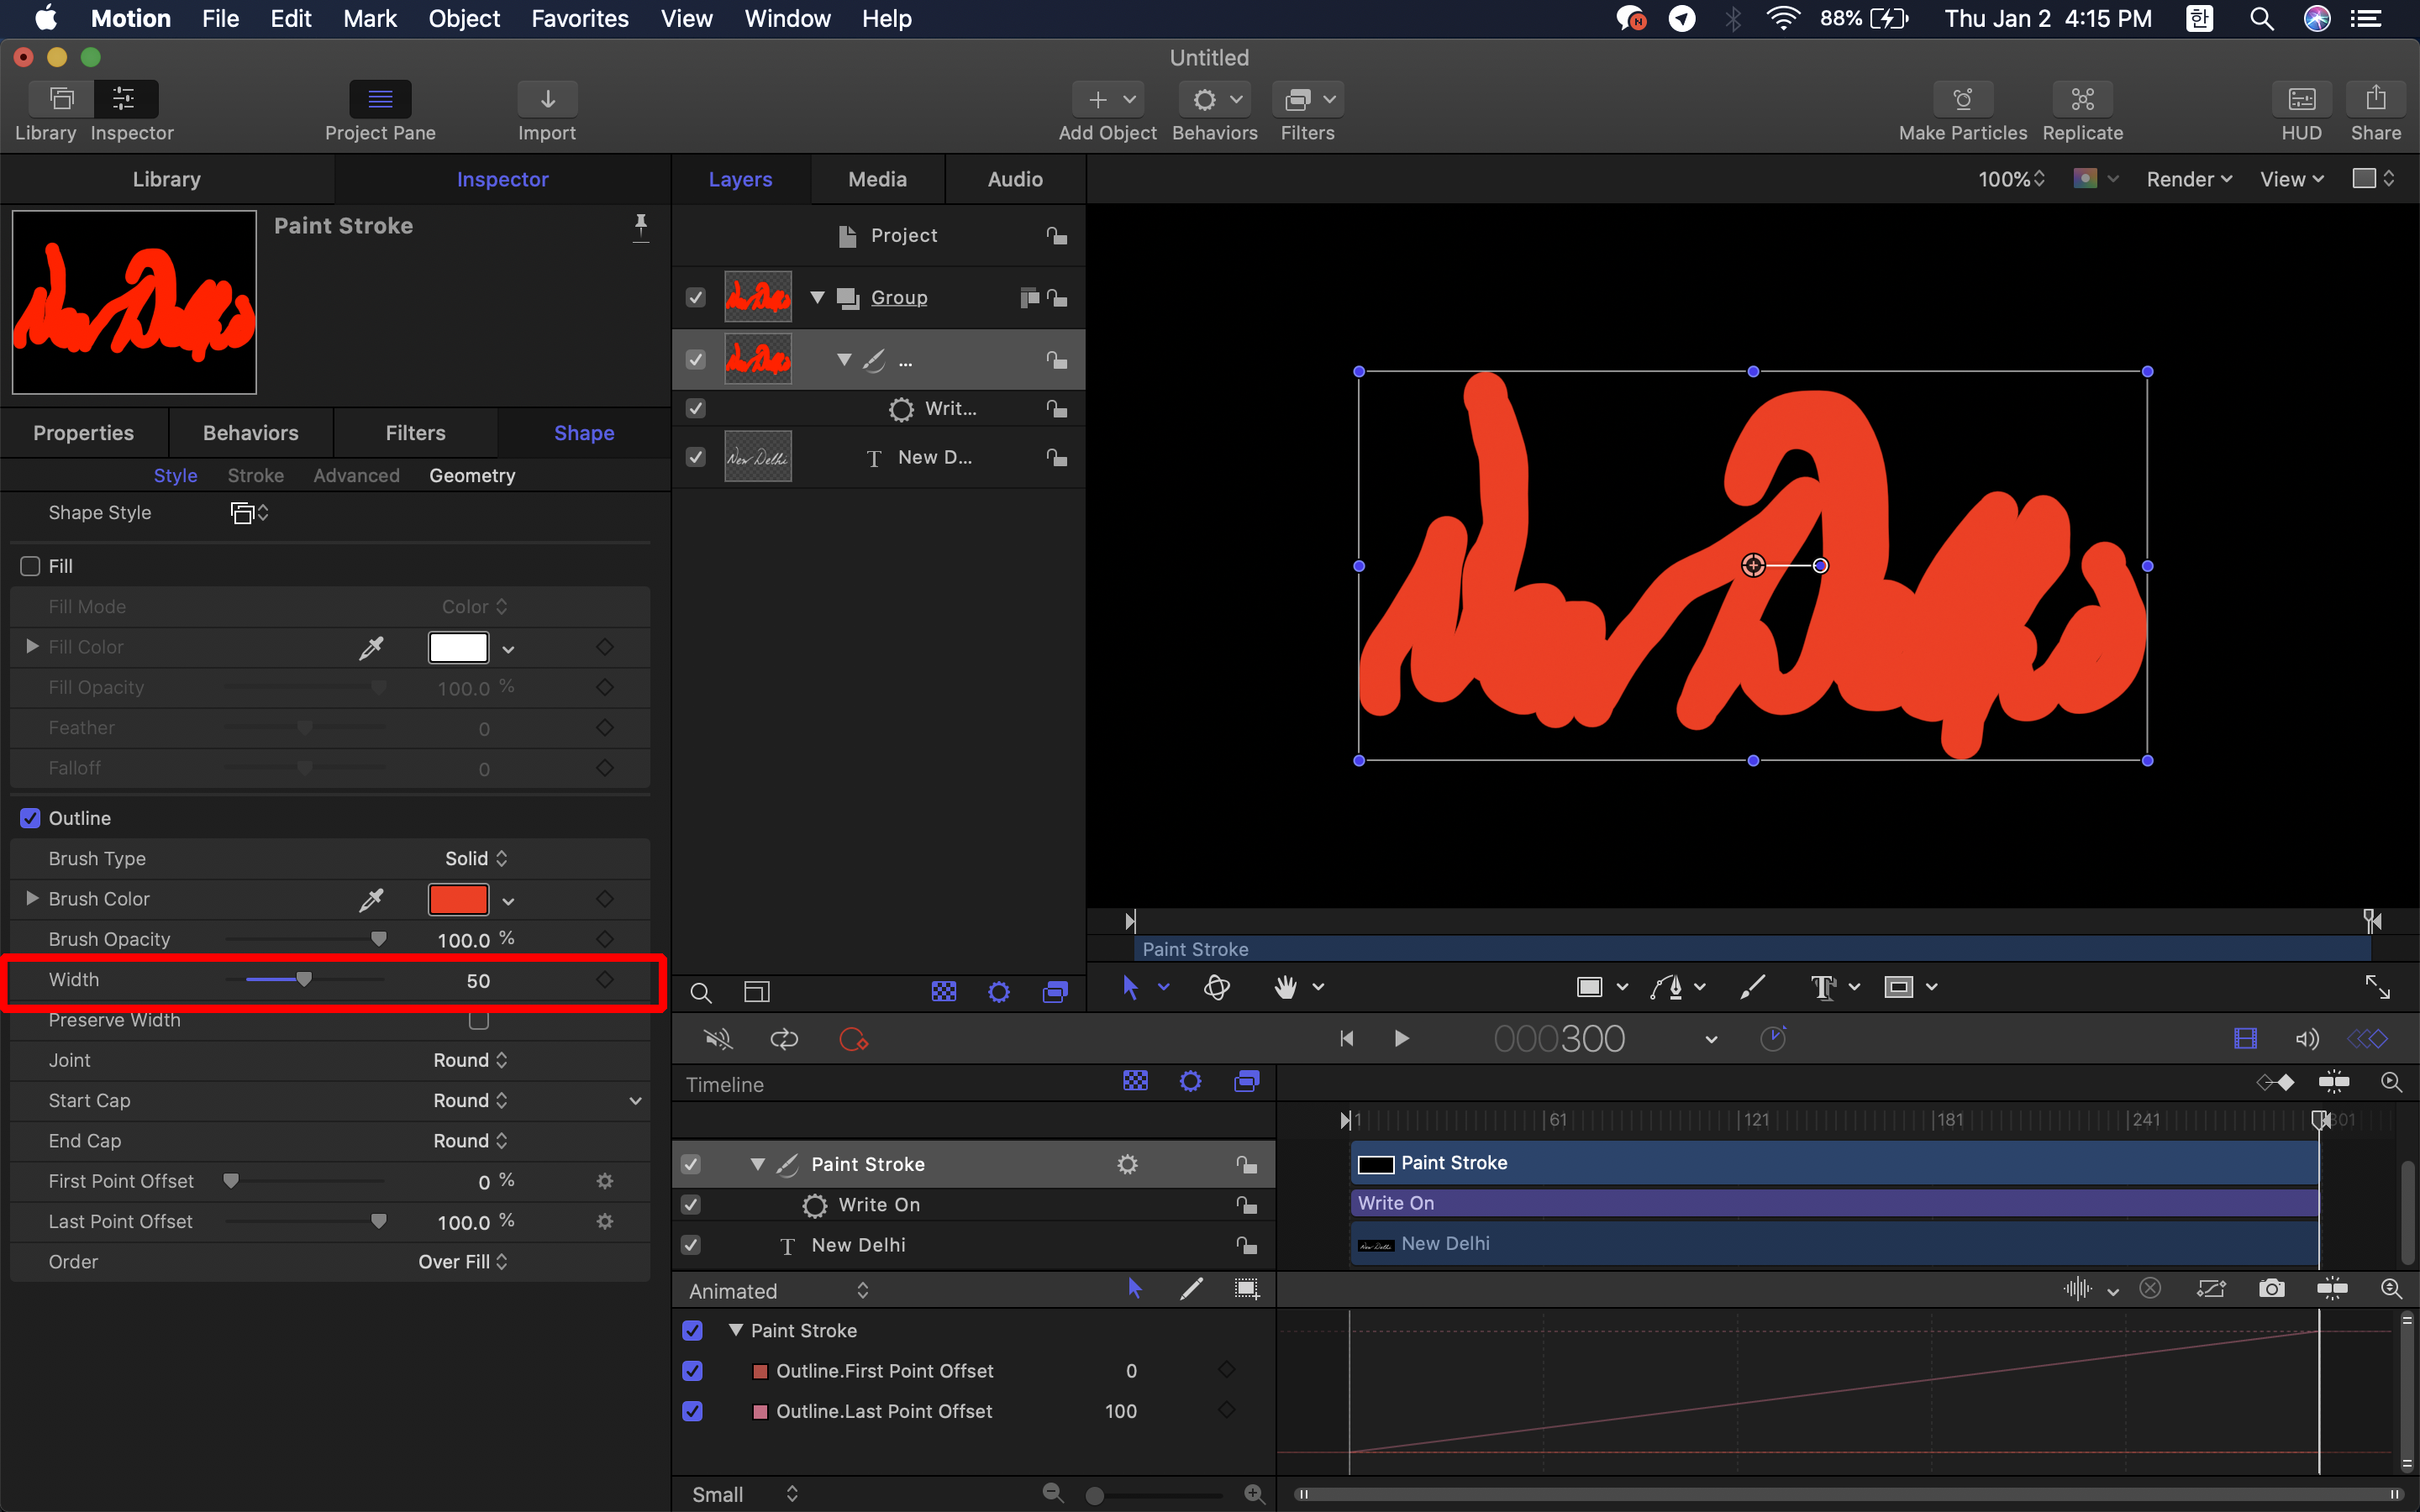The height and width of the screenshot is (1512, 2420).
Task: Switch to the Behaviors tab
Action: [250, 433]
